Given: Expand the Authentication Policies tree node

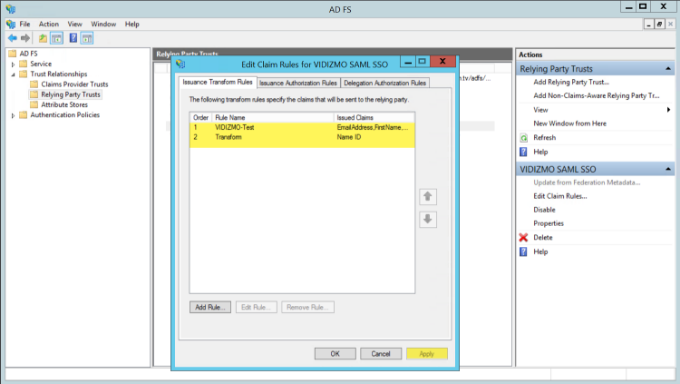Looking at the screenshot, I should (x=13, y=115).
